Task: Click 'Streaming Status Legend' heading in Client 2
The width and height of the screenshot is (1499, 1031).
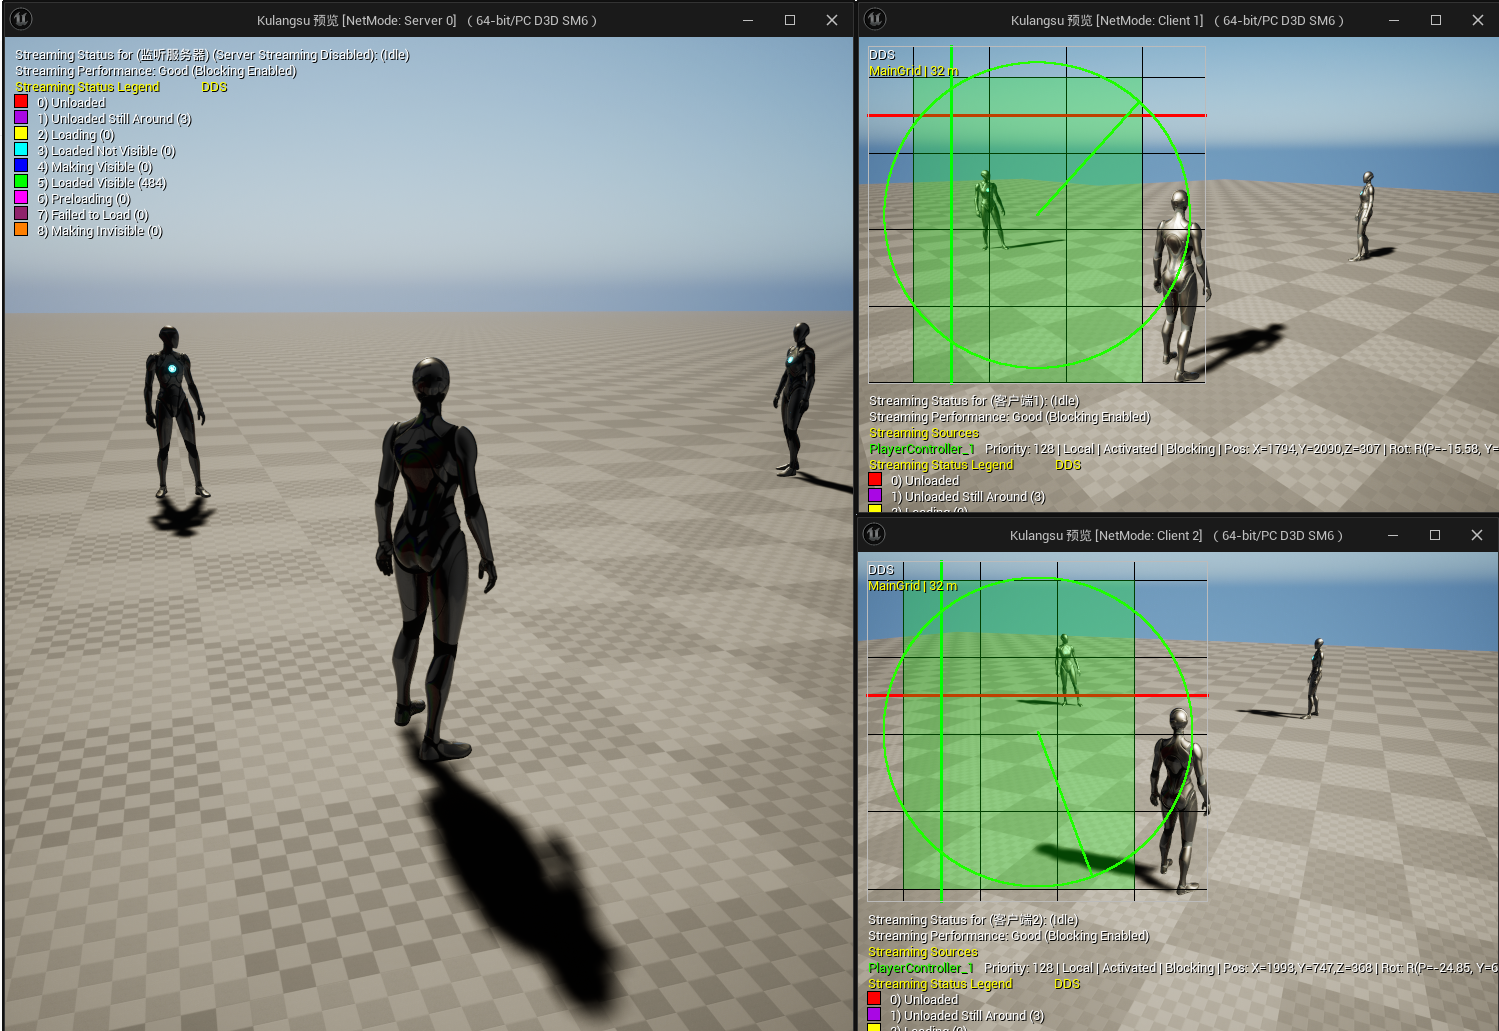Action: tap(940, 984)
